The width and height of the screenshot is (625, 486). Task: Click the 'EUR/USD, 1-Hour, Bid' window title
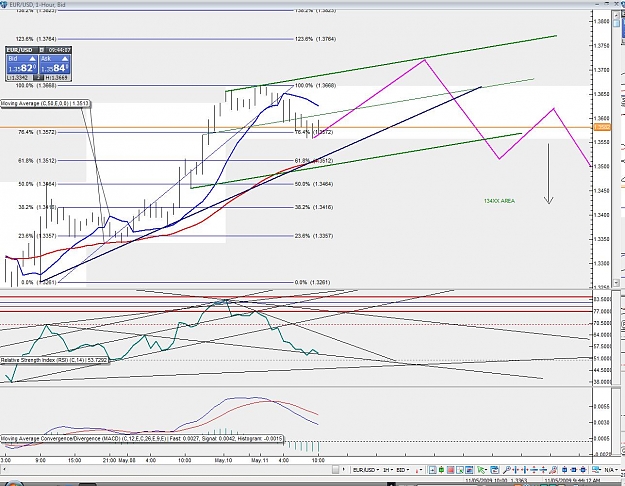37,4
